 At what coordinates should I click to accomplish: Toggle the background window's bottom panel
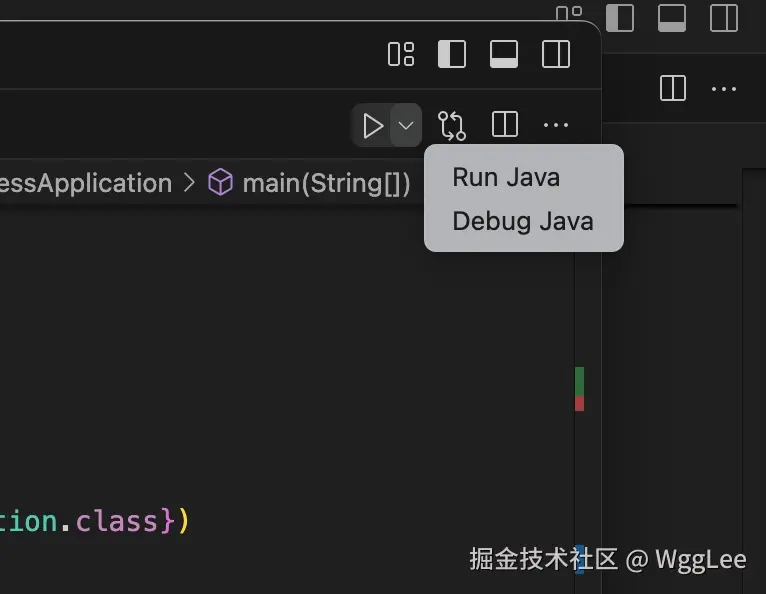tap(672, 18)
